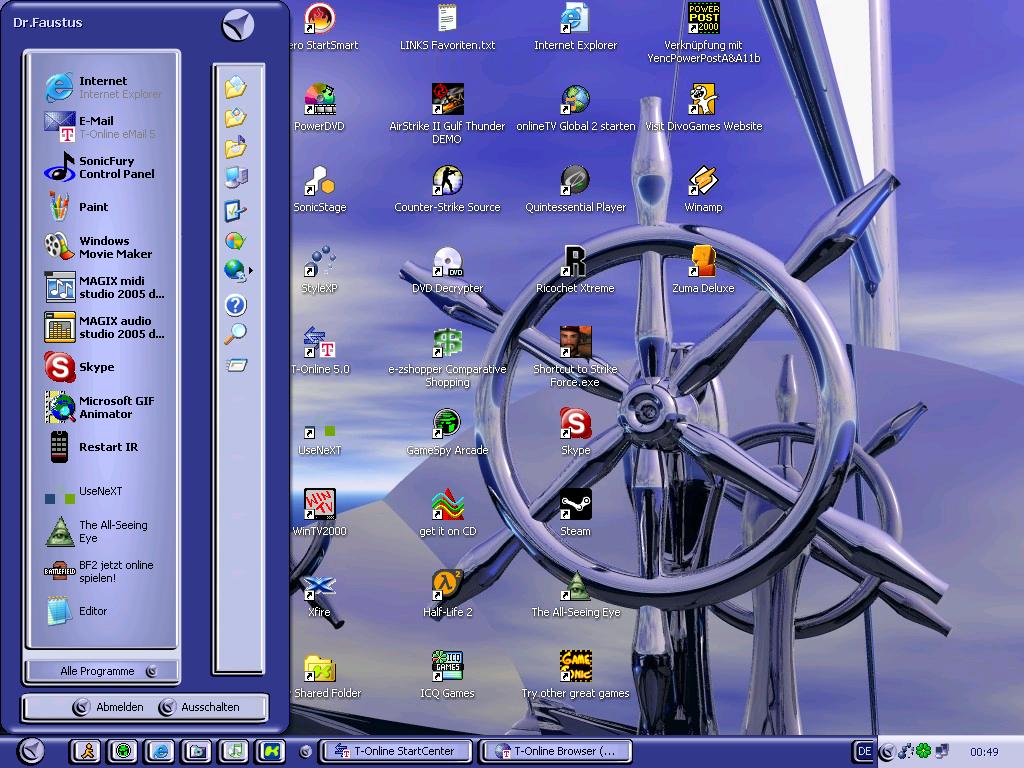
Task: Open My Pictures folder icon in Start menu
Action: [x=236, y=117]
